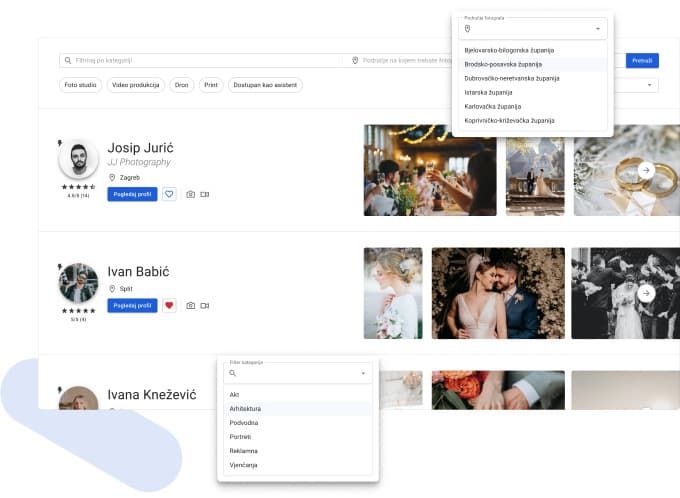This screenshot has height=498, width=680.
Task: Choose Reklamna category
Action: [x=298, y=451]
